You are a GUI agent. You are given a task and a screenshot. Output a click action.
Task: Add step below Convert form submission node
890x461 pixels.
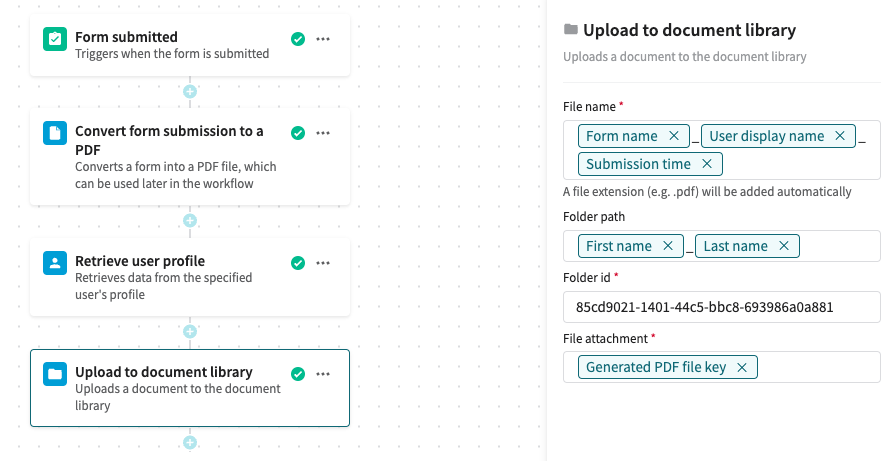(190, 221)
